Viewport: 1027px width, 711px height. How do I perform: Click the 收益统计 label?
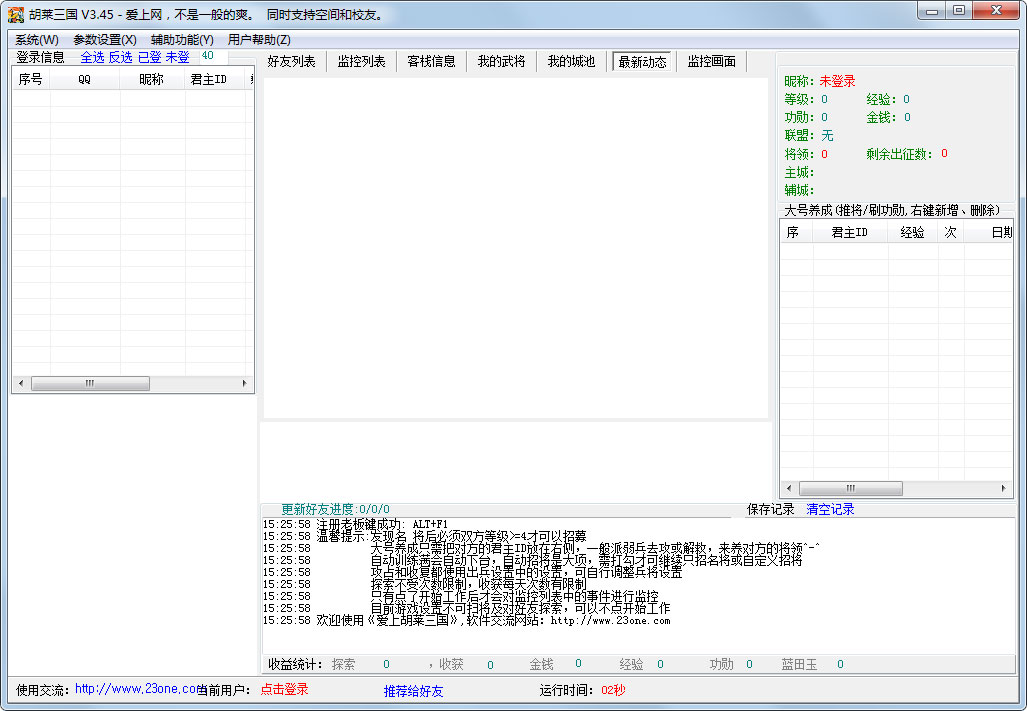(295, 665)
